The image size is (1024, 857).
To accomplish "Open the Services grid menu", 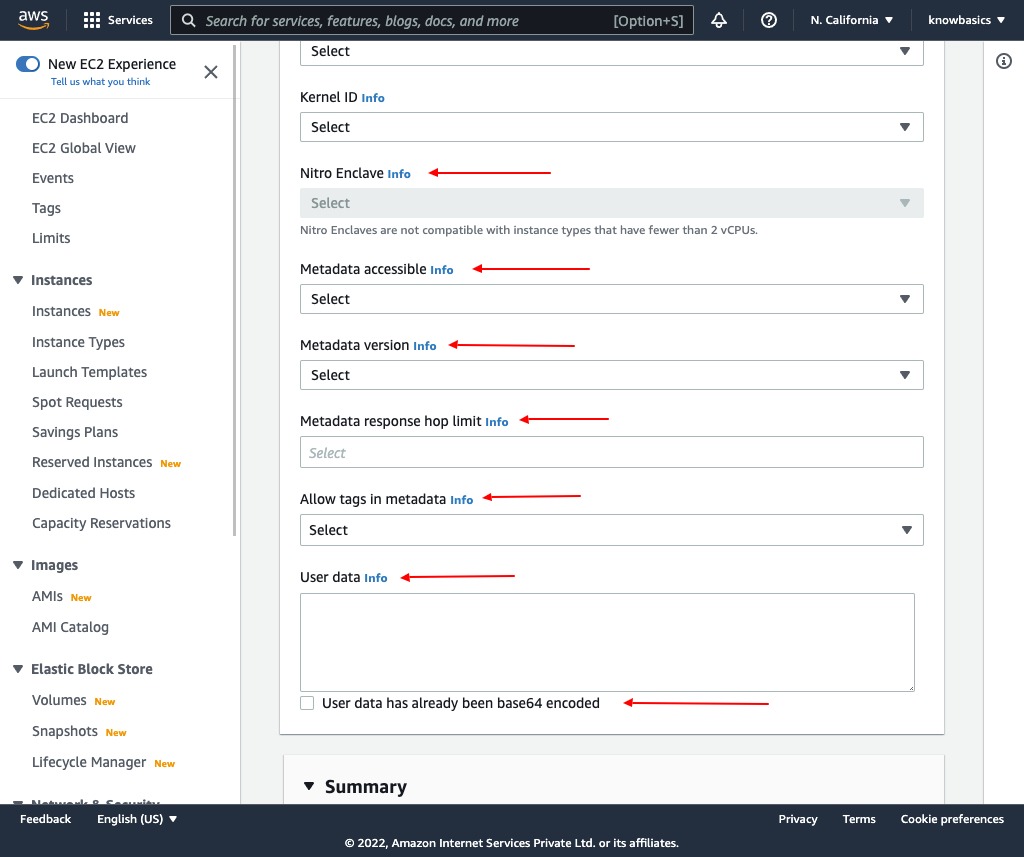I will tap(118, 20).
